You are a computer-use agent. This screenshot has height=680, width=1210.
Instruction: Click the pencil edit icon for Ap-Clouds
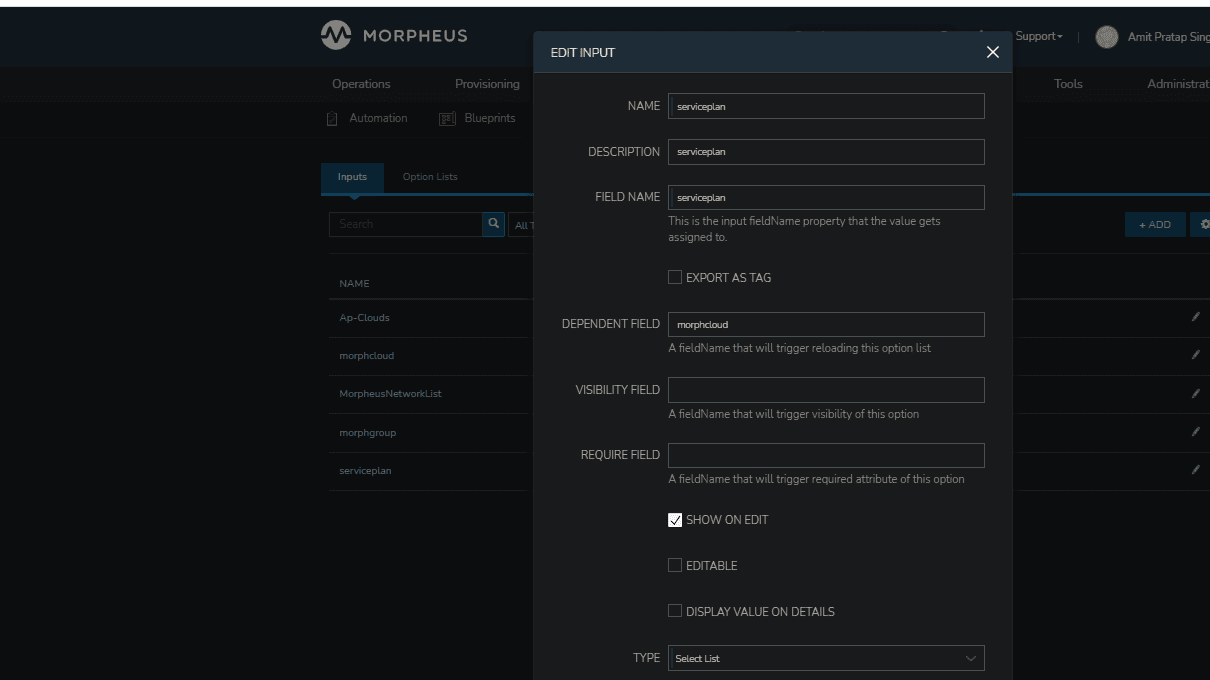pos(1194,317)
